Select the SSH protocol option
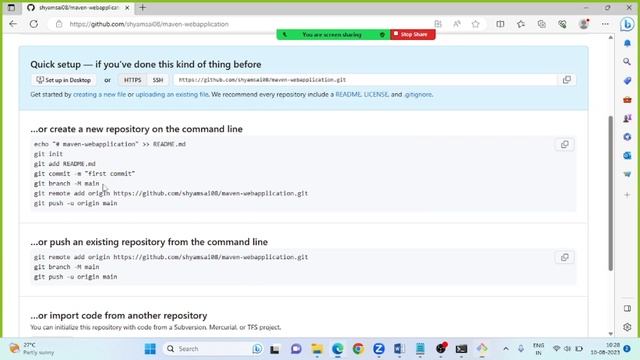 pyautogui.click(x=158, y=80)
